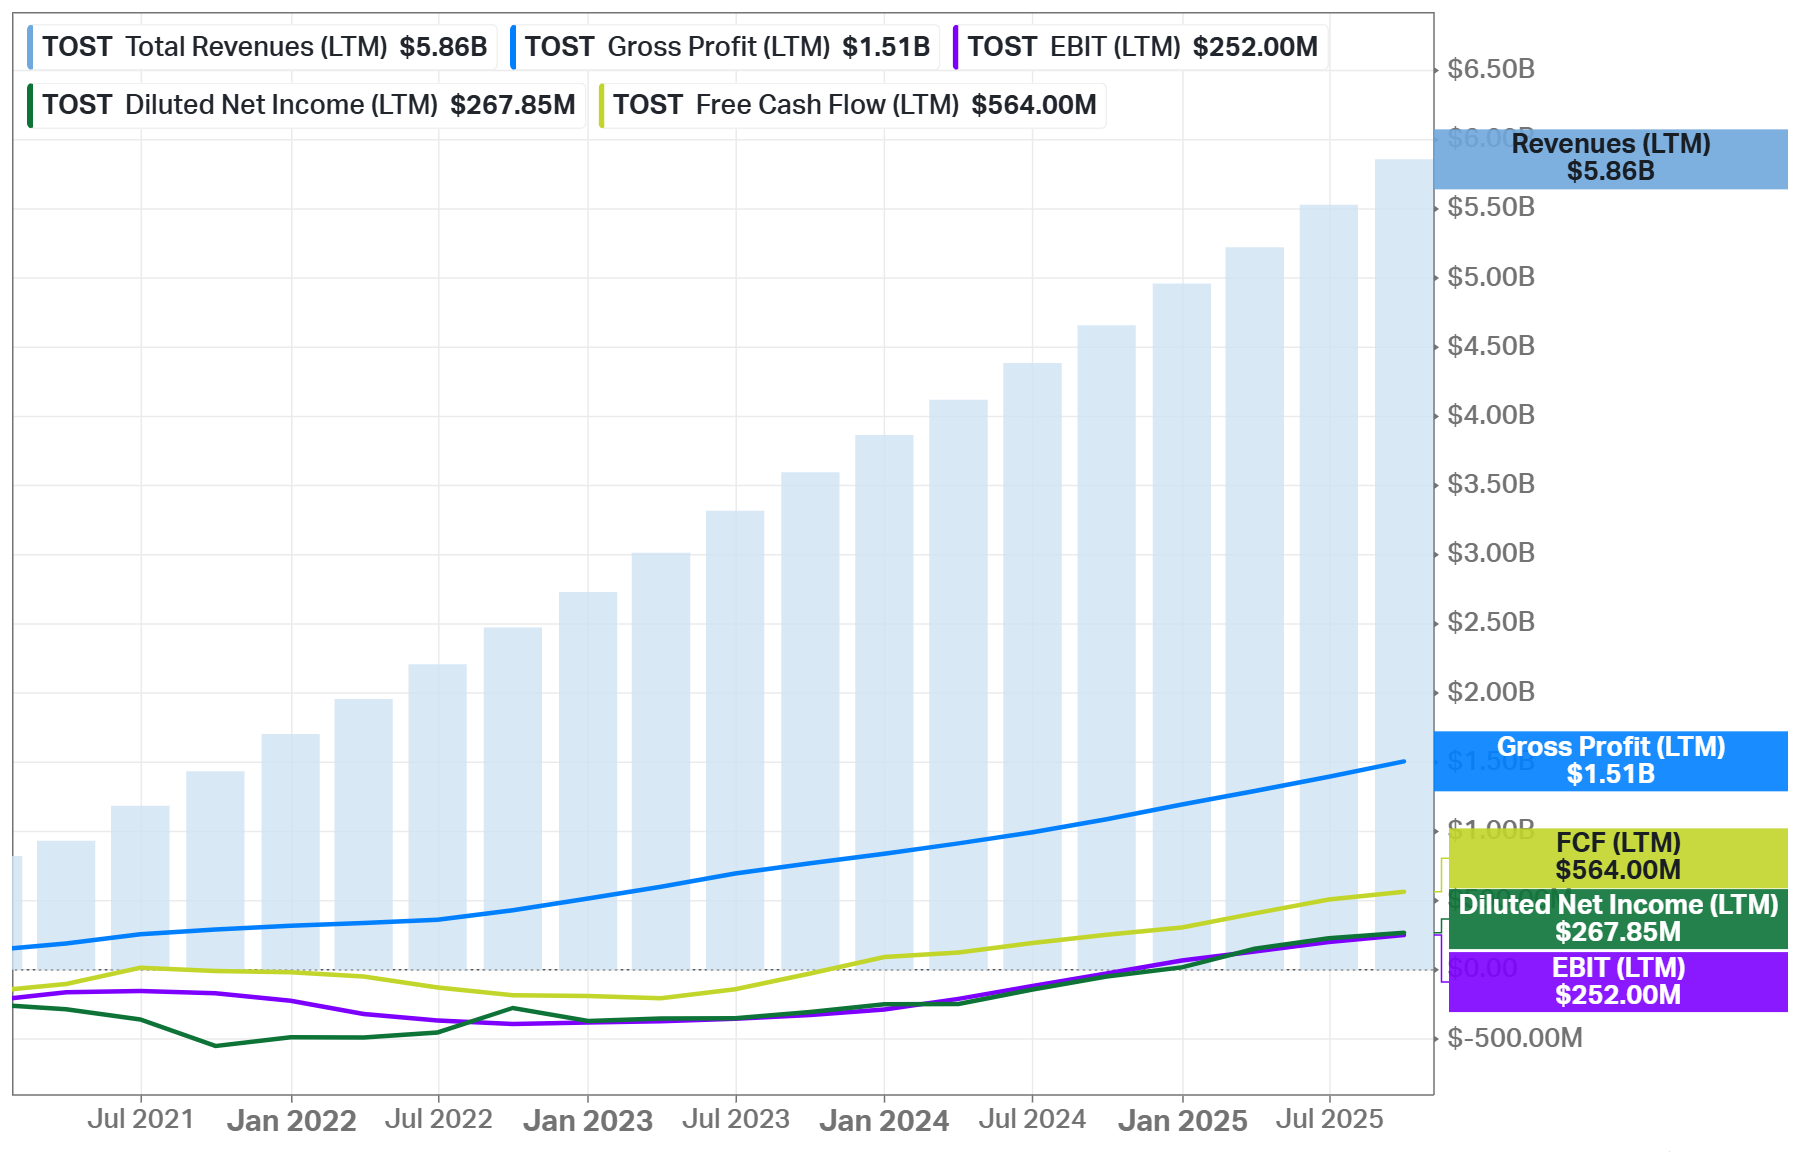Click the revenue bar above Jul 2021
This screenshot has width=1799, height=1152.
click(x=140, y=887)
